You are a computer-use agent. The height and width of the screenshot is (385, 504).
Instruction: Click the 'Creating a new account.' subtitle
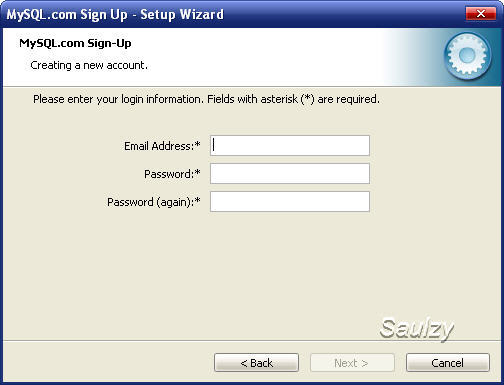(x=89, y=65)
